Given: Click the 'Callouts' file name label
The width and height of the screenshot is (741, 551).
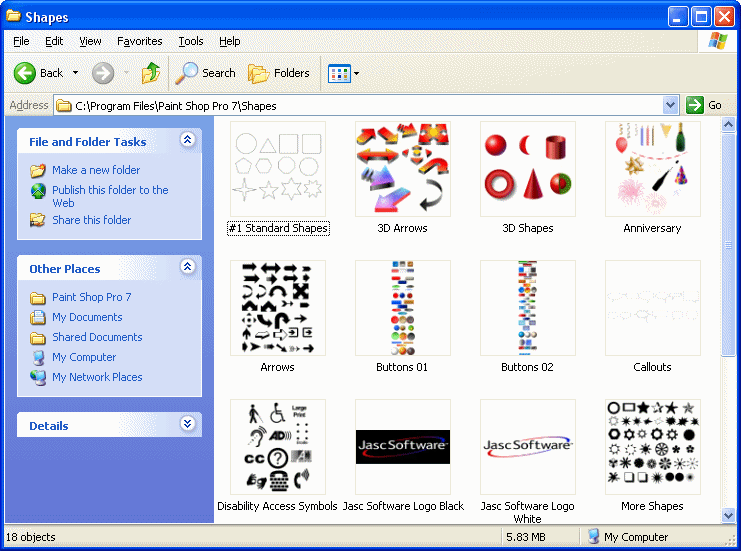Looking at the screenshot, I should click(652, 367).
